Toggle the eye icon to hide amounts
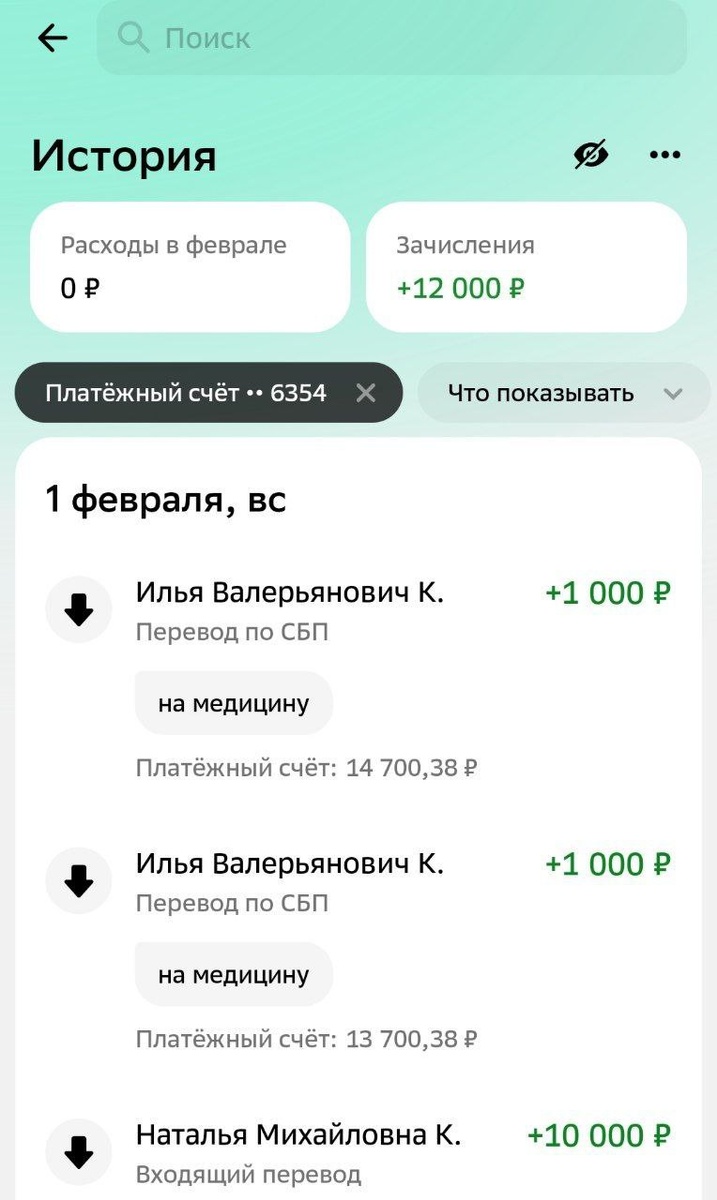The image size is (717, 1200). pos(590,154)
